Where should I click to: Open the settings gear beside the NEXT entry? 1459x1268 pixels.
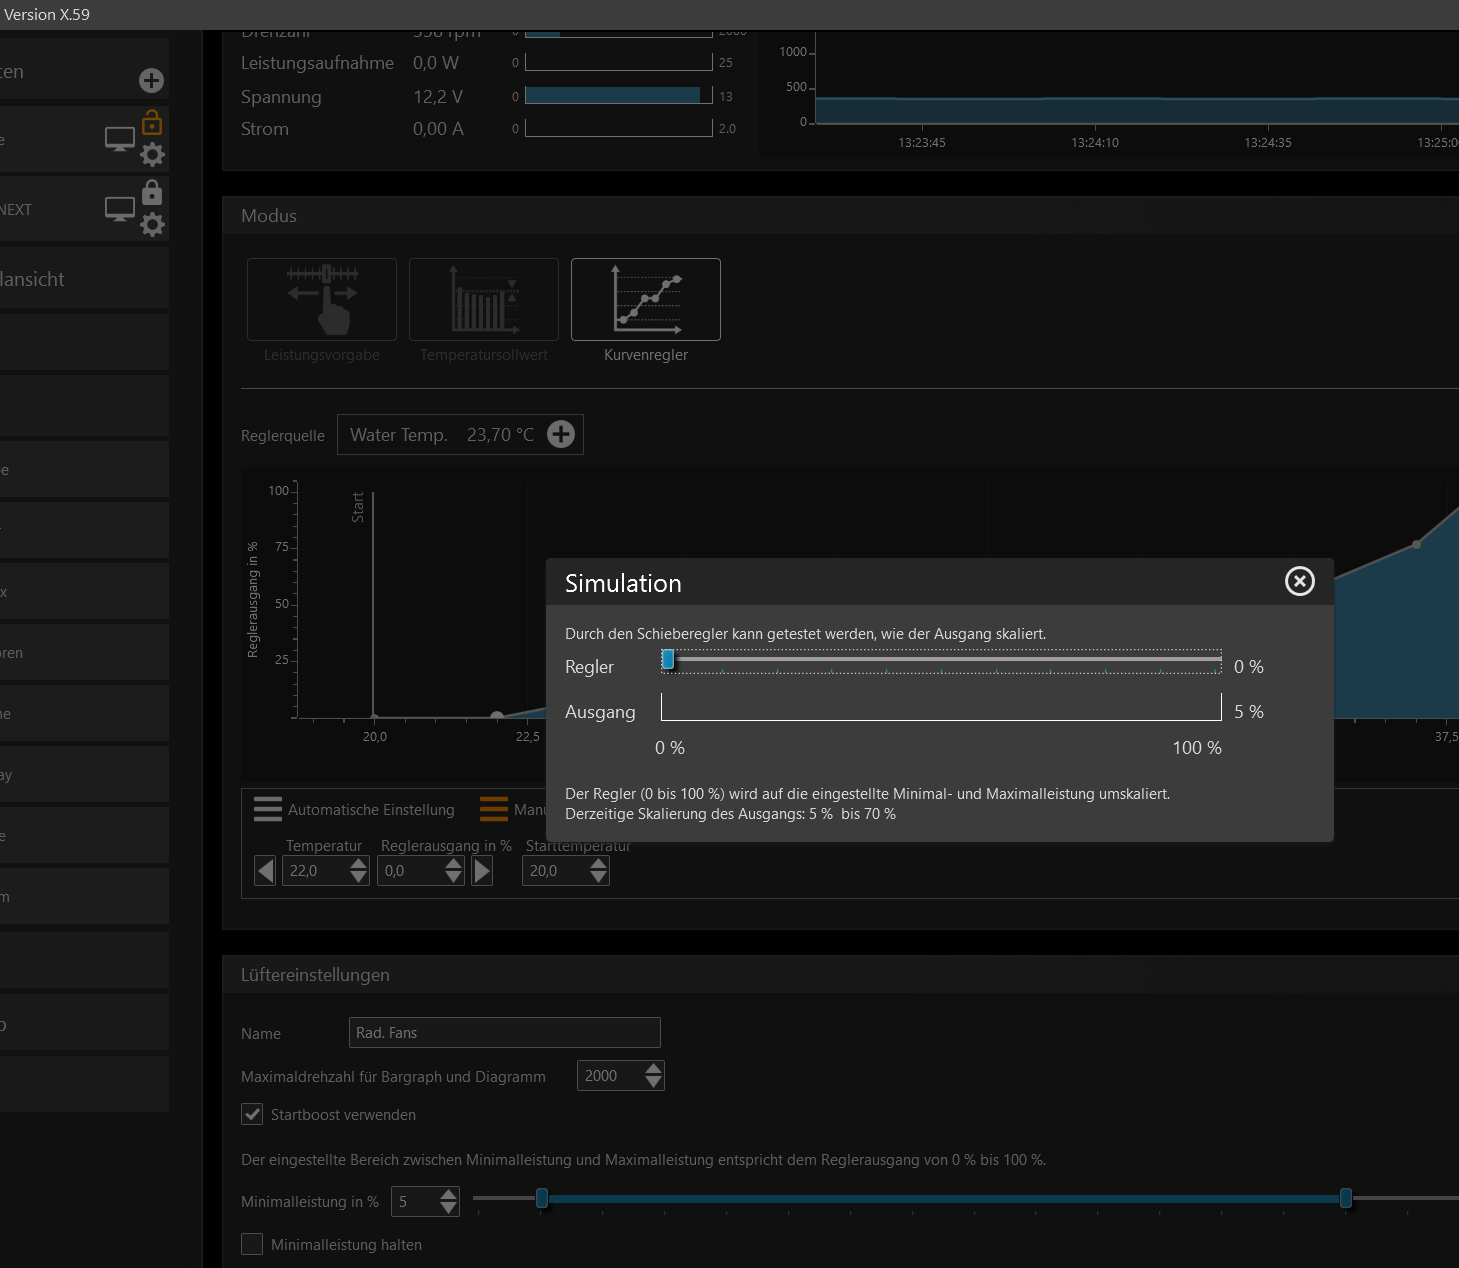[x=152, y=224]
